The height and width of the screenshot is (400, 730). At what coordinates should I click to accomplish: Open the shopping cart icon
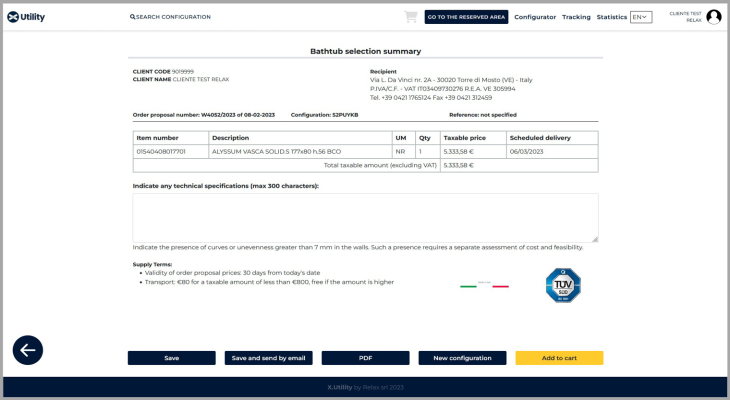pos(411,17)
